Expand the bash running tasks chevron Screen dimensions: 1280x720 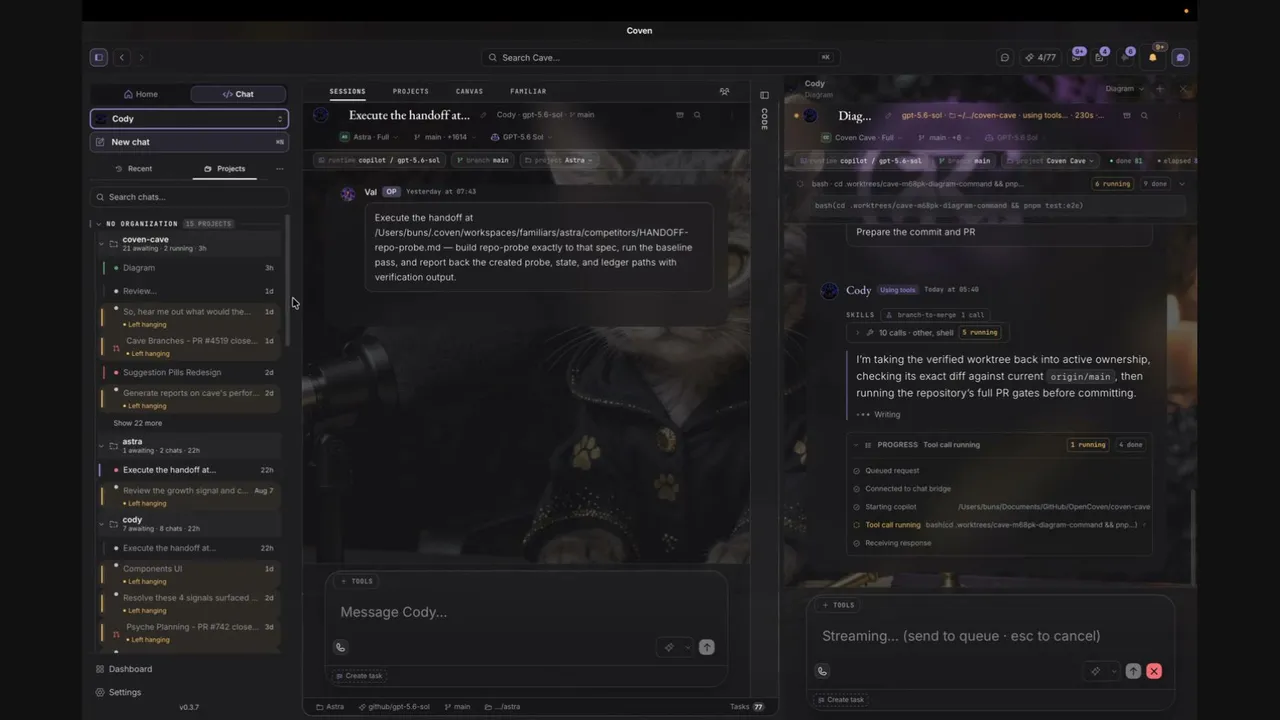(x=1182, y=184)
